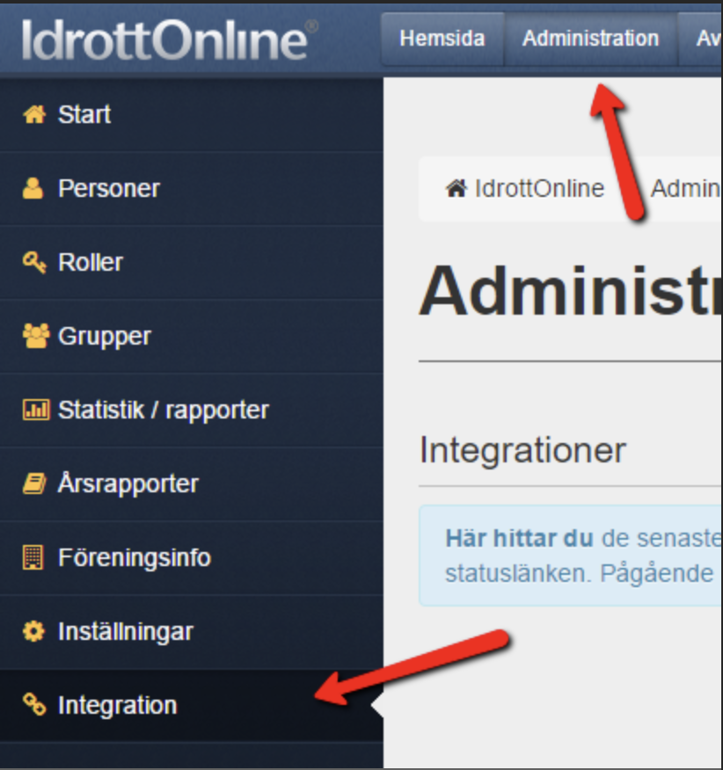Click the building icon beside Föreningsinfo
The height and width of the screenshot is (770, 723).
click(34, 557)
